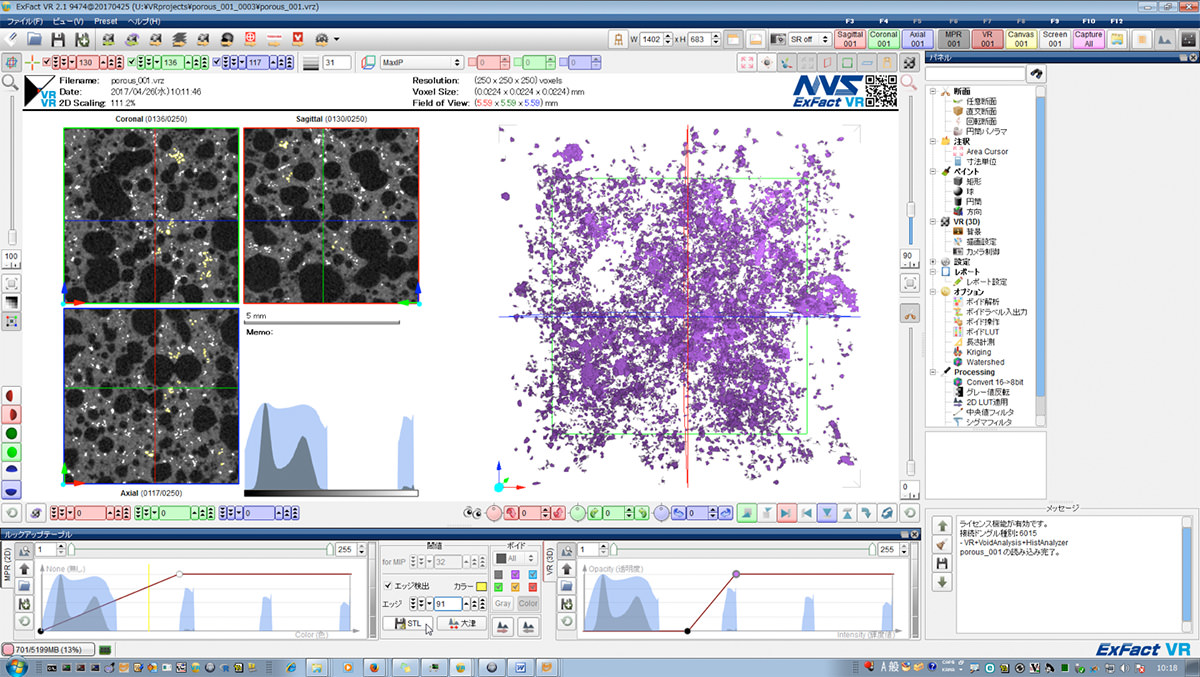Click the binoculars search icon in panel
The image size is (1200, 677).
click(x=1037, y=75)
